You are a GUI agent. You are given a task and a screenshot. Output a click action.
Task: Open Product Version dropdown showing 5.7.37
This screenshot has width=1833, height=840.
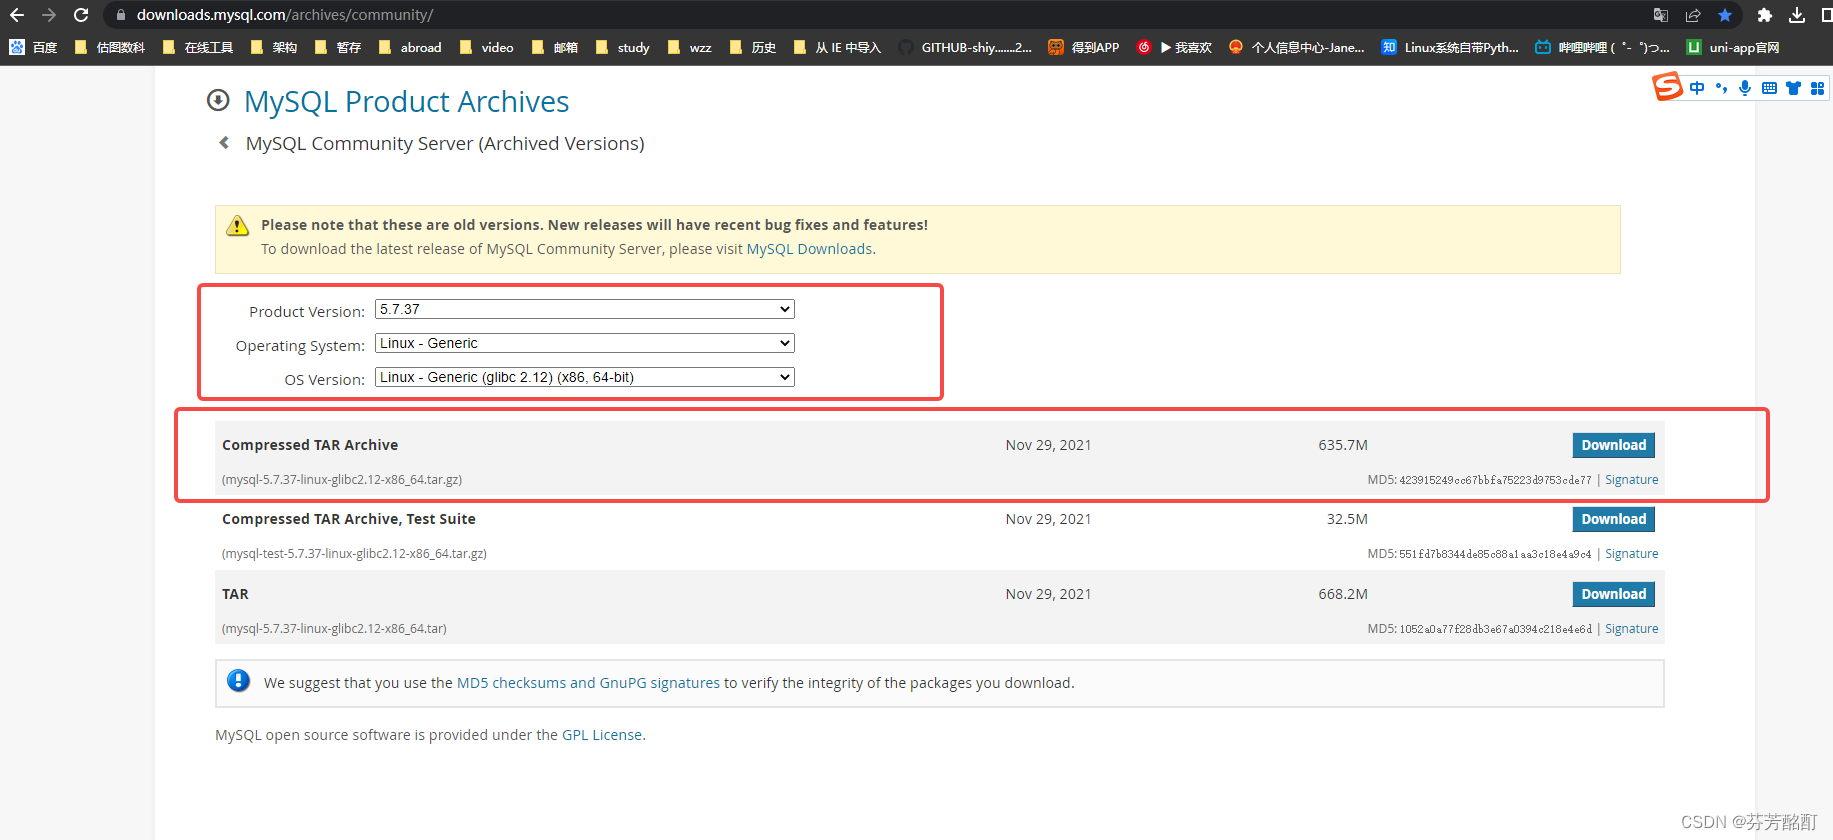click(584, 309)
